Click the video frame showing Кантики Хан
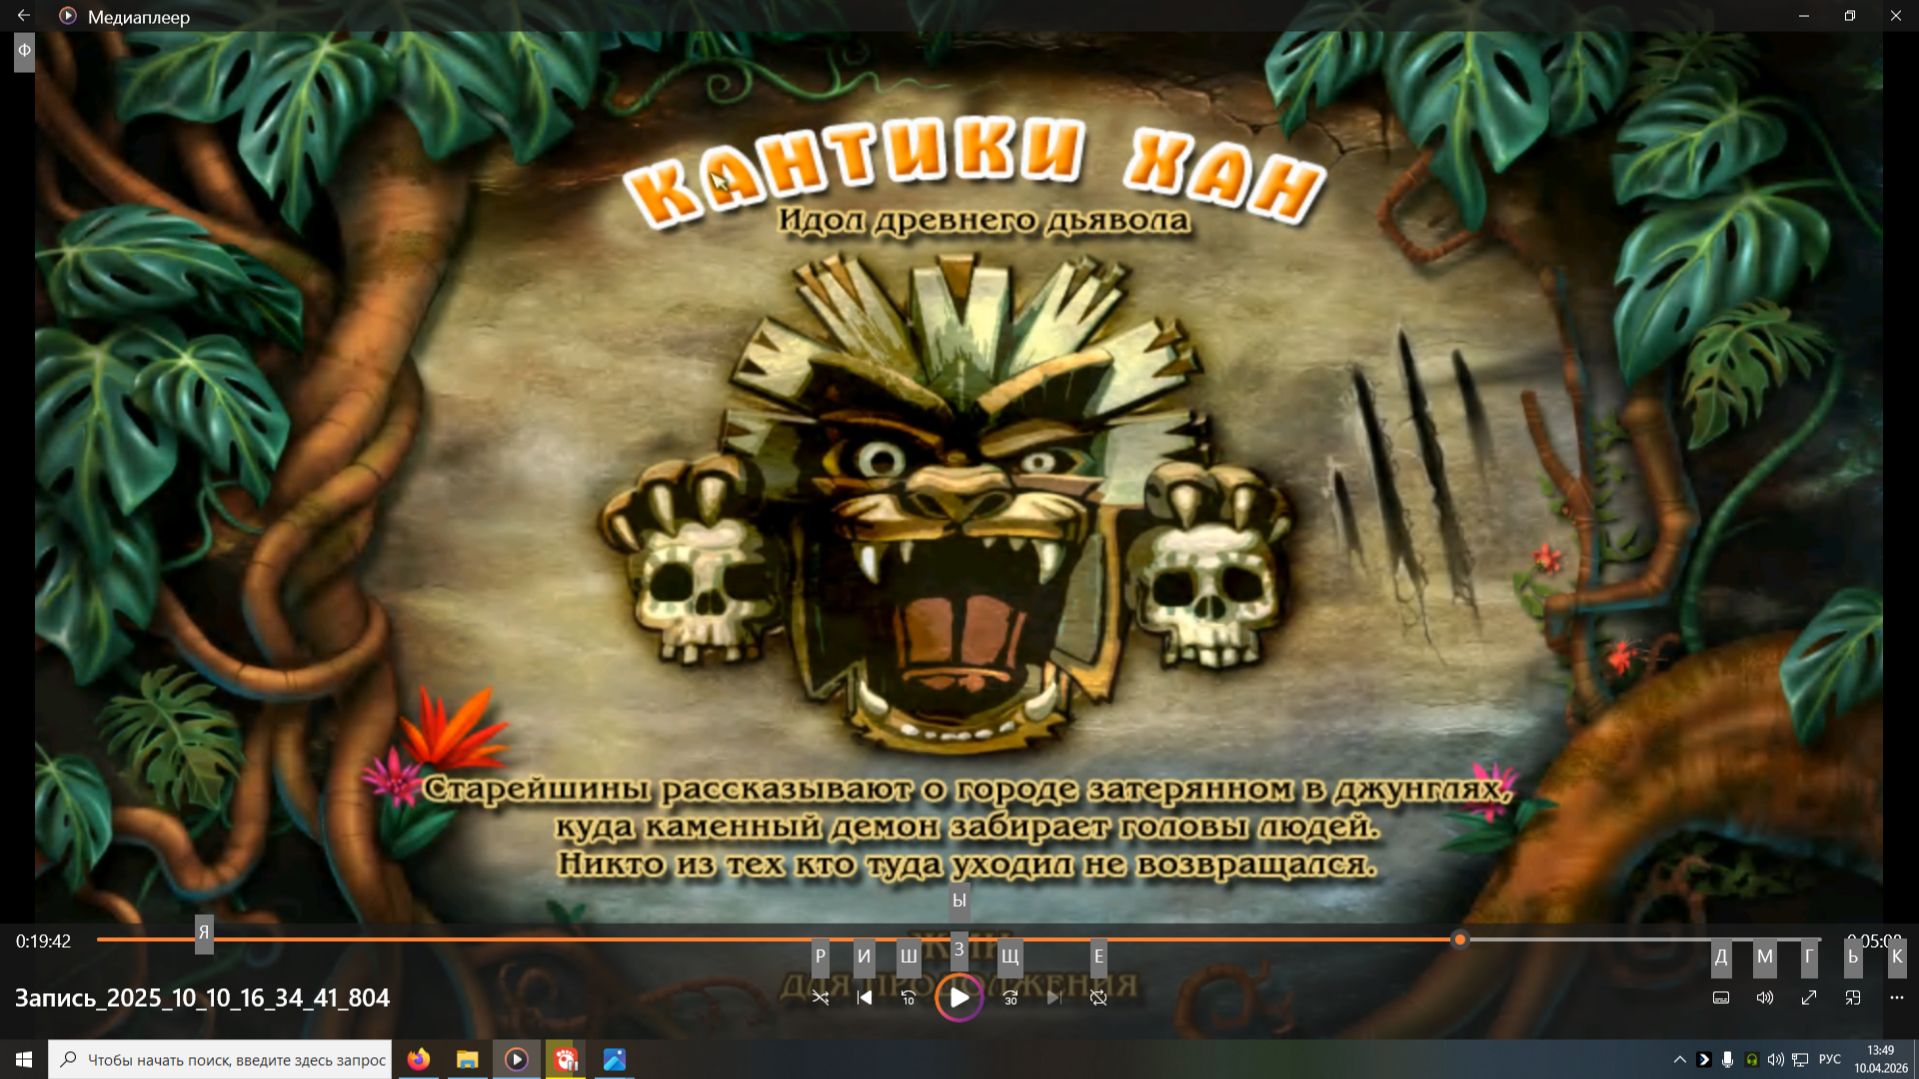 (x=959, y=477)
